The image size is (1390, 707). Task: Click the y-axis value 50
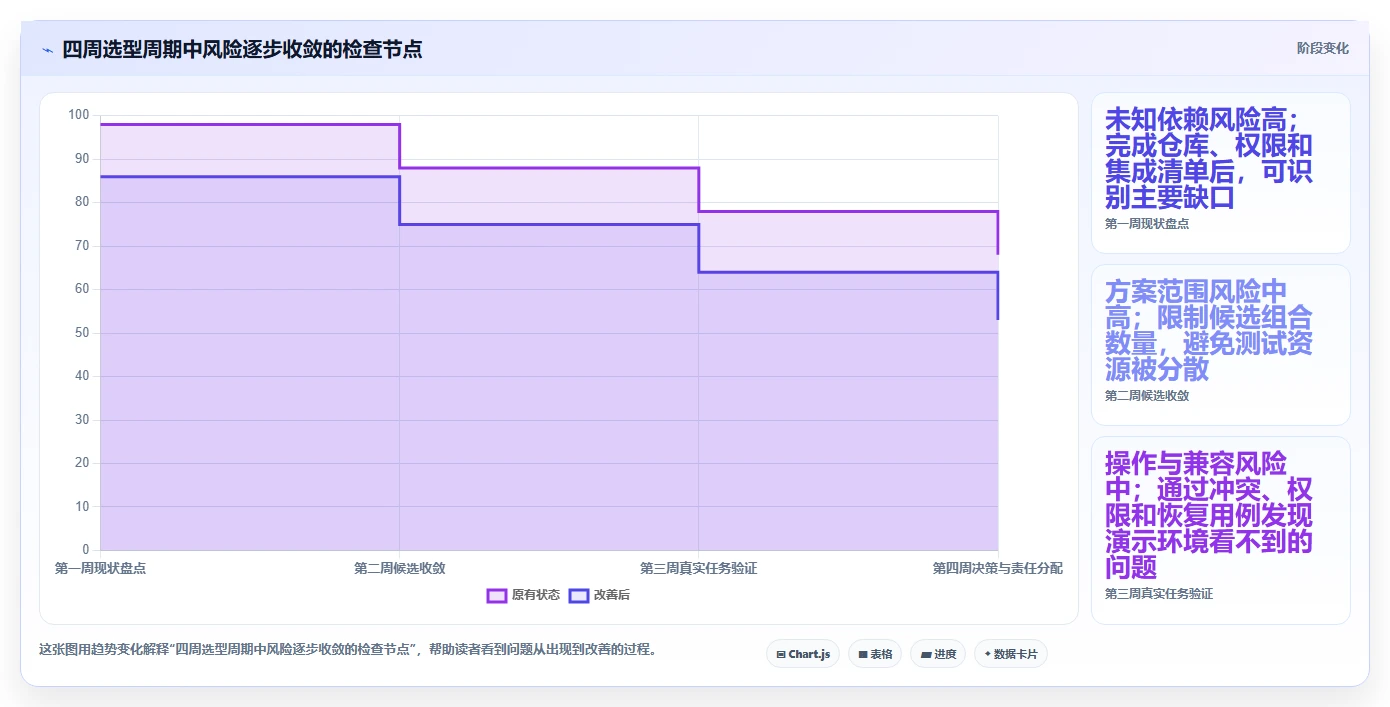click(82, 333)
